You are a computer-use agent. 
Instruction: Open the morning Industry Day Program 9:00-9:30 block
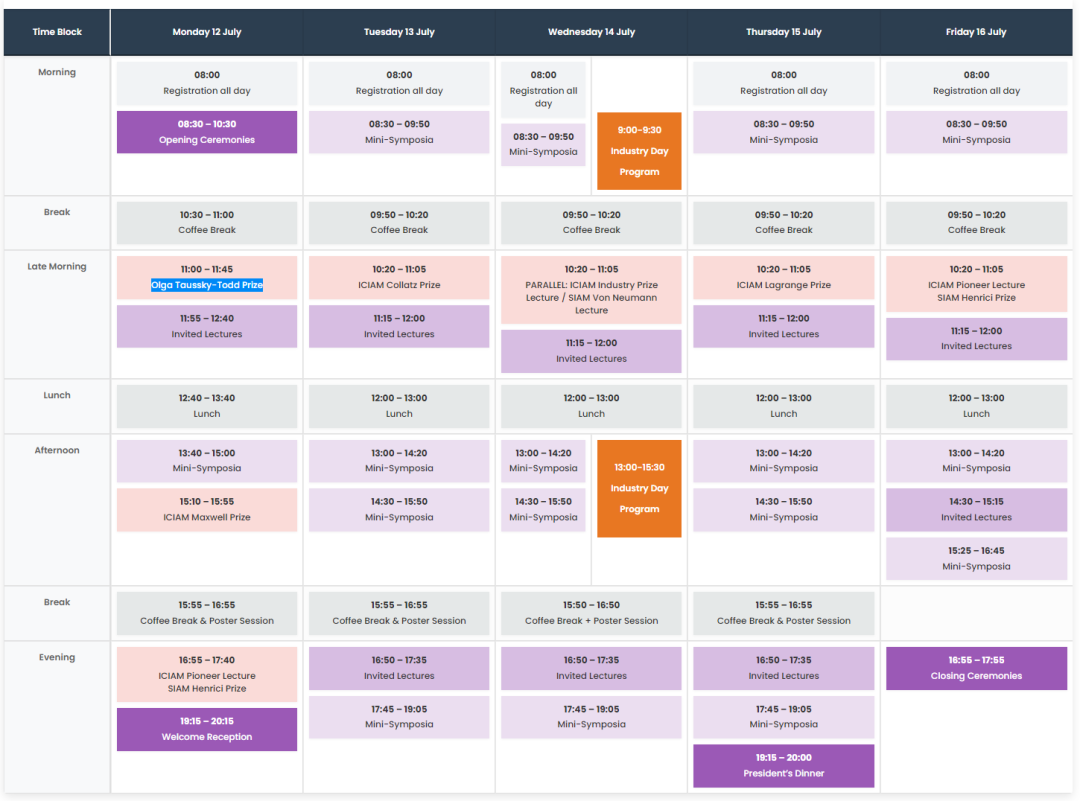[x=639, y=151]
